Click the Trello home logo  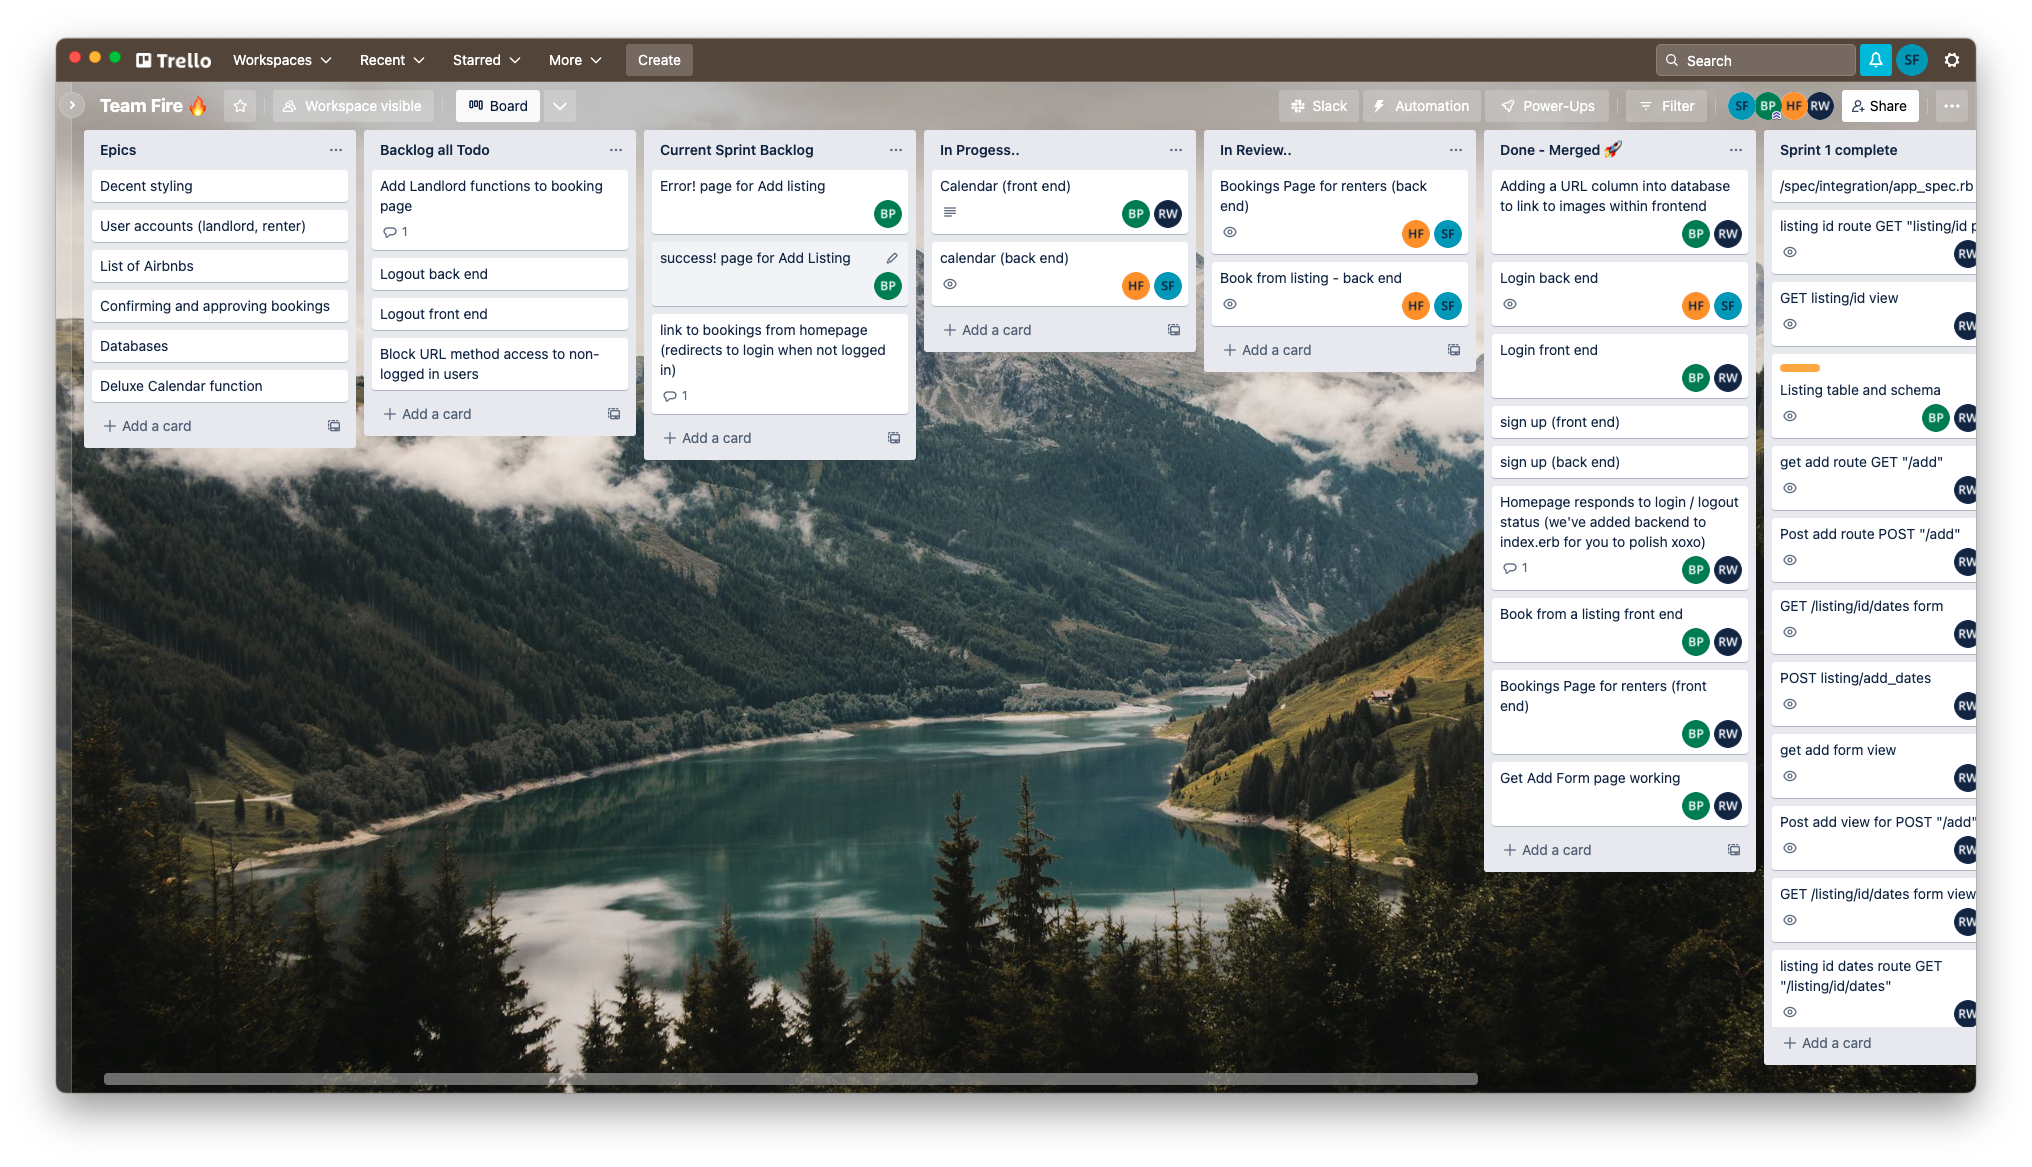[174, 60]
